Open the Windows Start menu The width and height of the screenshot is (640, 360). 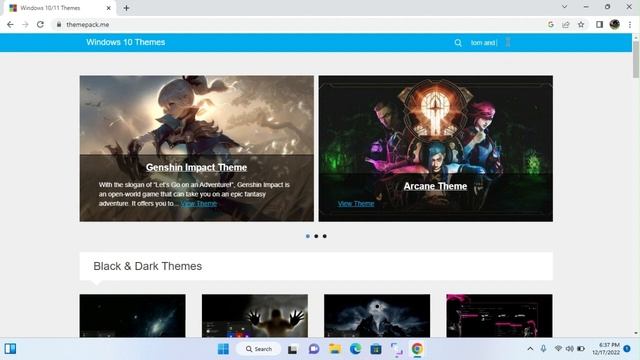coord(223,349)
